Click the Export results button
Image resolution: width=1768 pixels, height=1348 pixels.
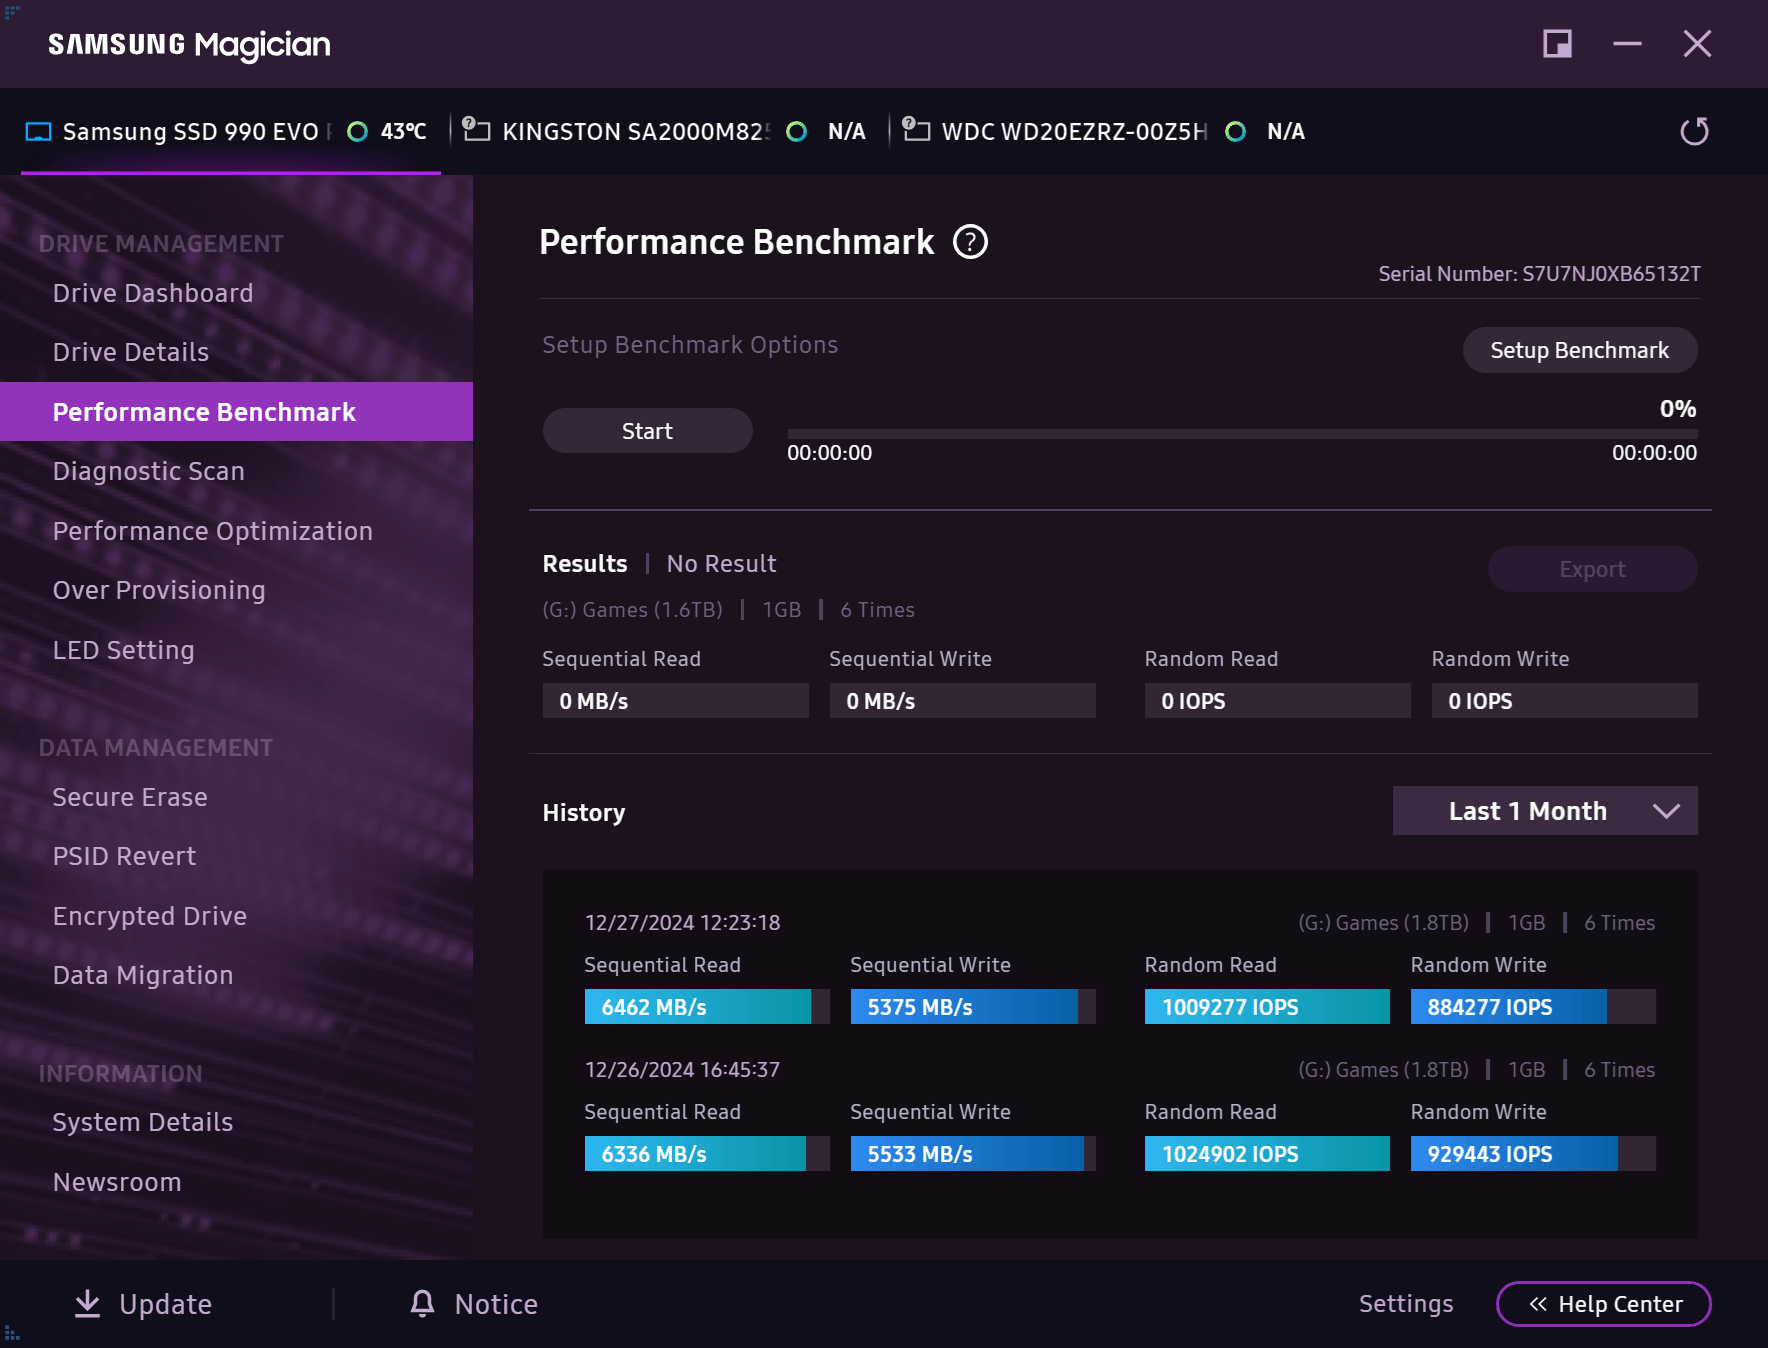pos(1592,569)
